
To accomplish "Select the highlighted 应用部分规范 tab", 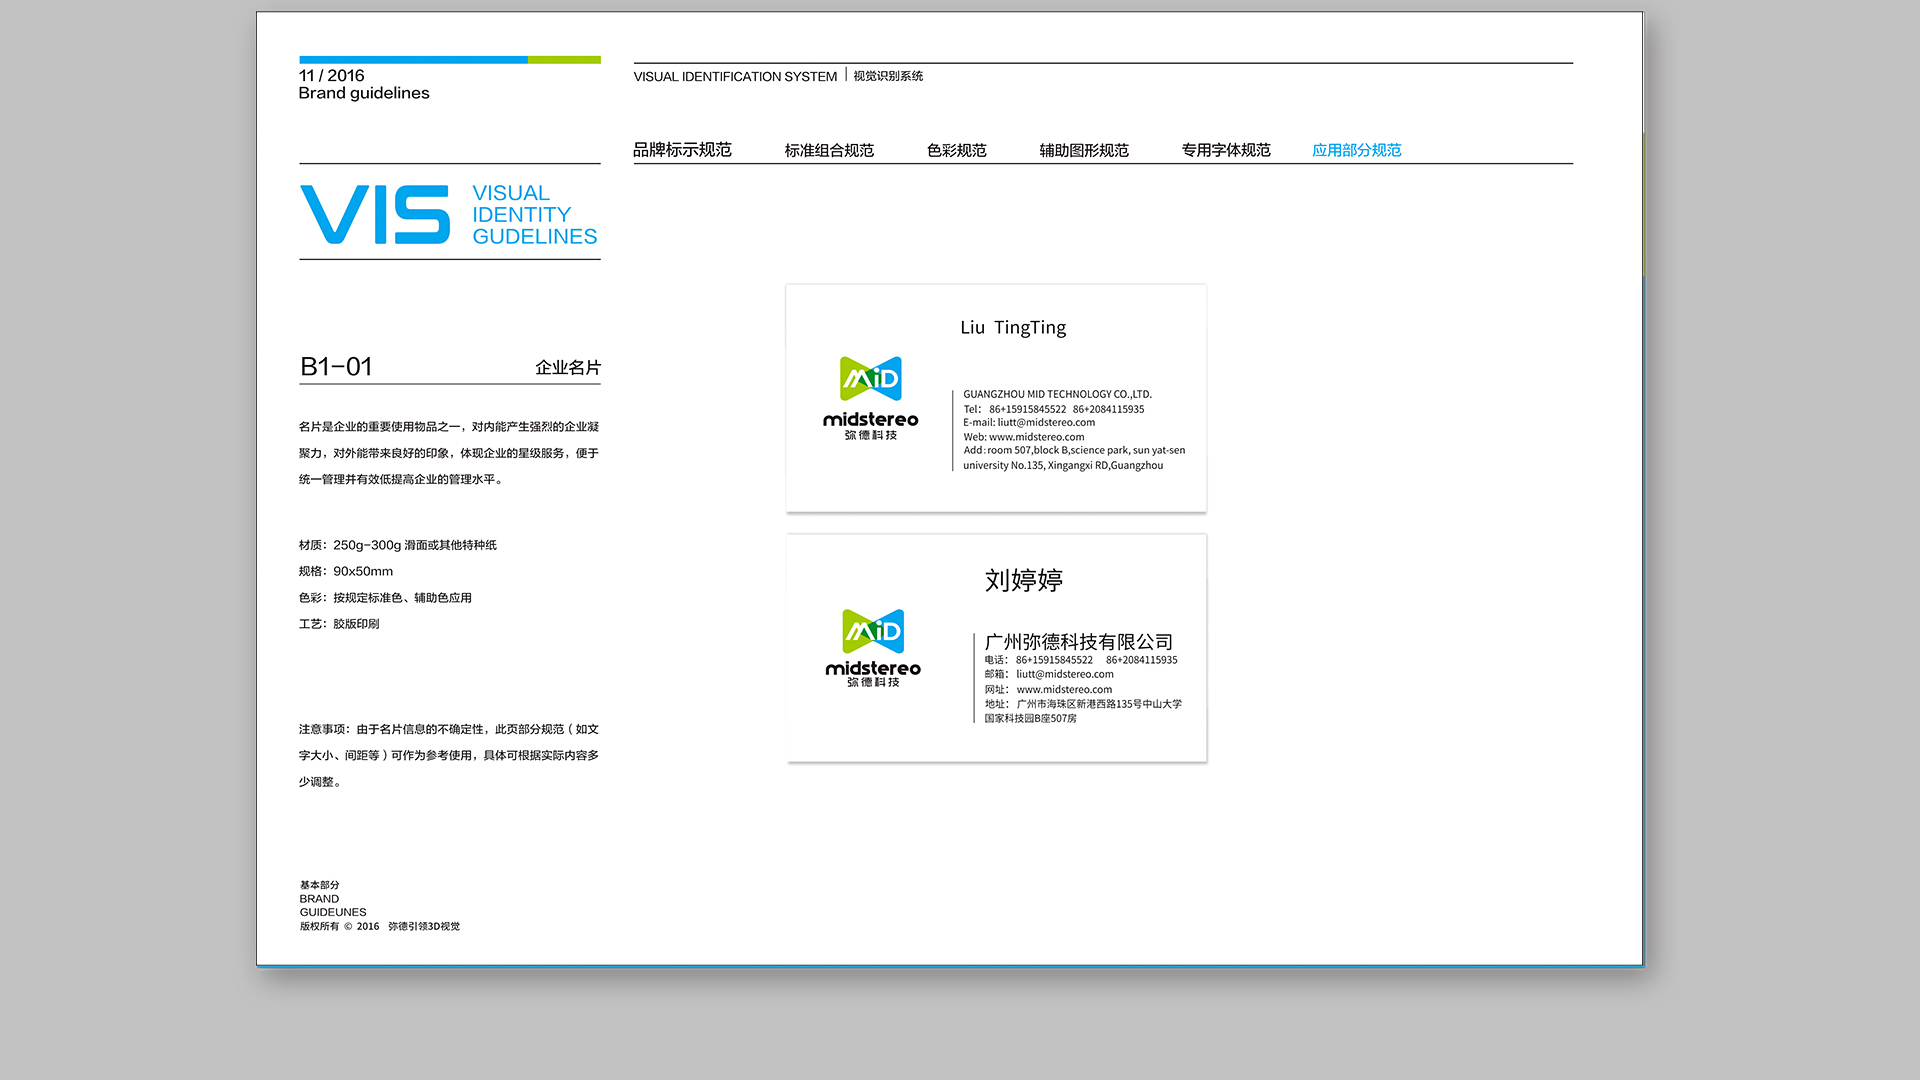I will pos(1357,150).
